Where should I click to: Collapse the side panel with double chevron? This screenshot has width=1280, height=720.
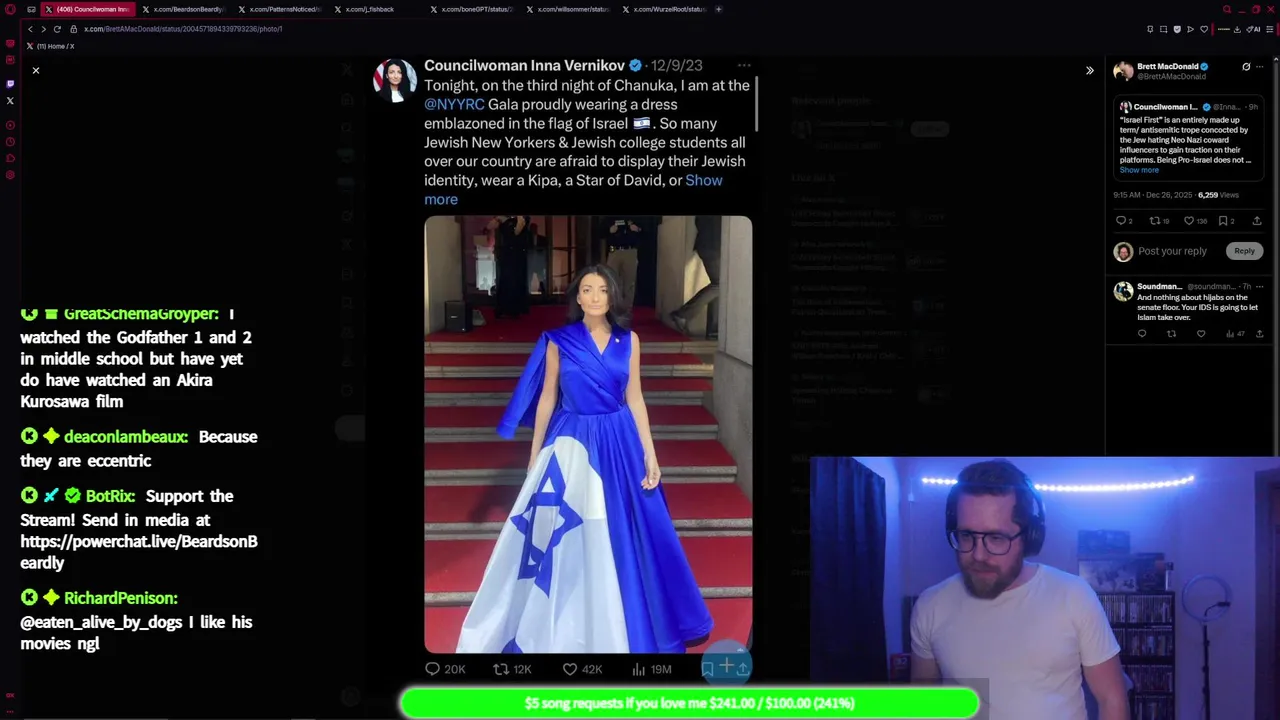tap(1090, 70)
